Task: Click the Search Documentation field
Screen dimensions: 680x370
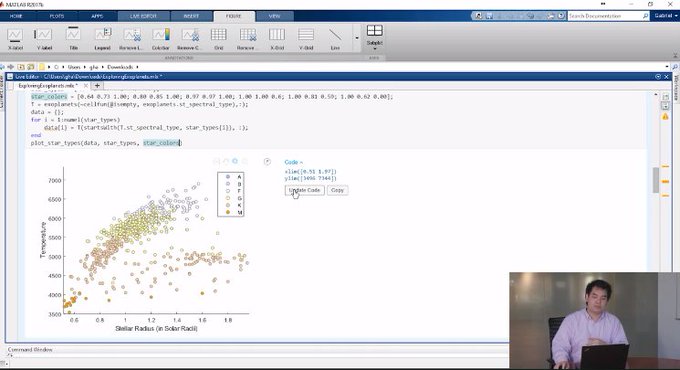Action: 605,16
